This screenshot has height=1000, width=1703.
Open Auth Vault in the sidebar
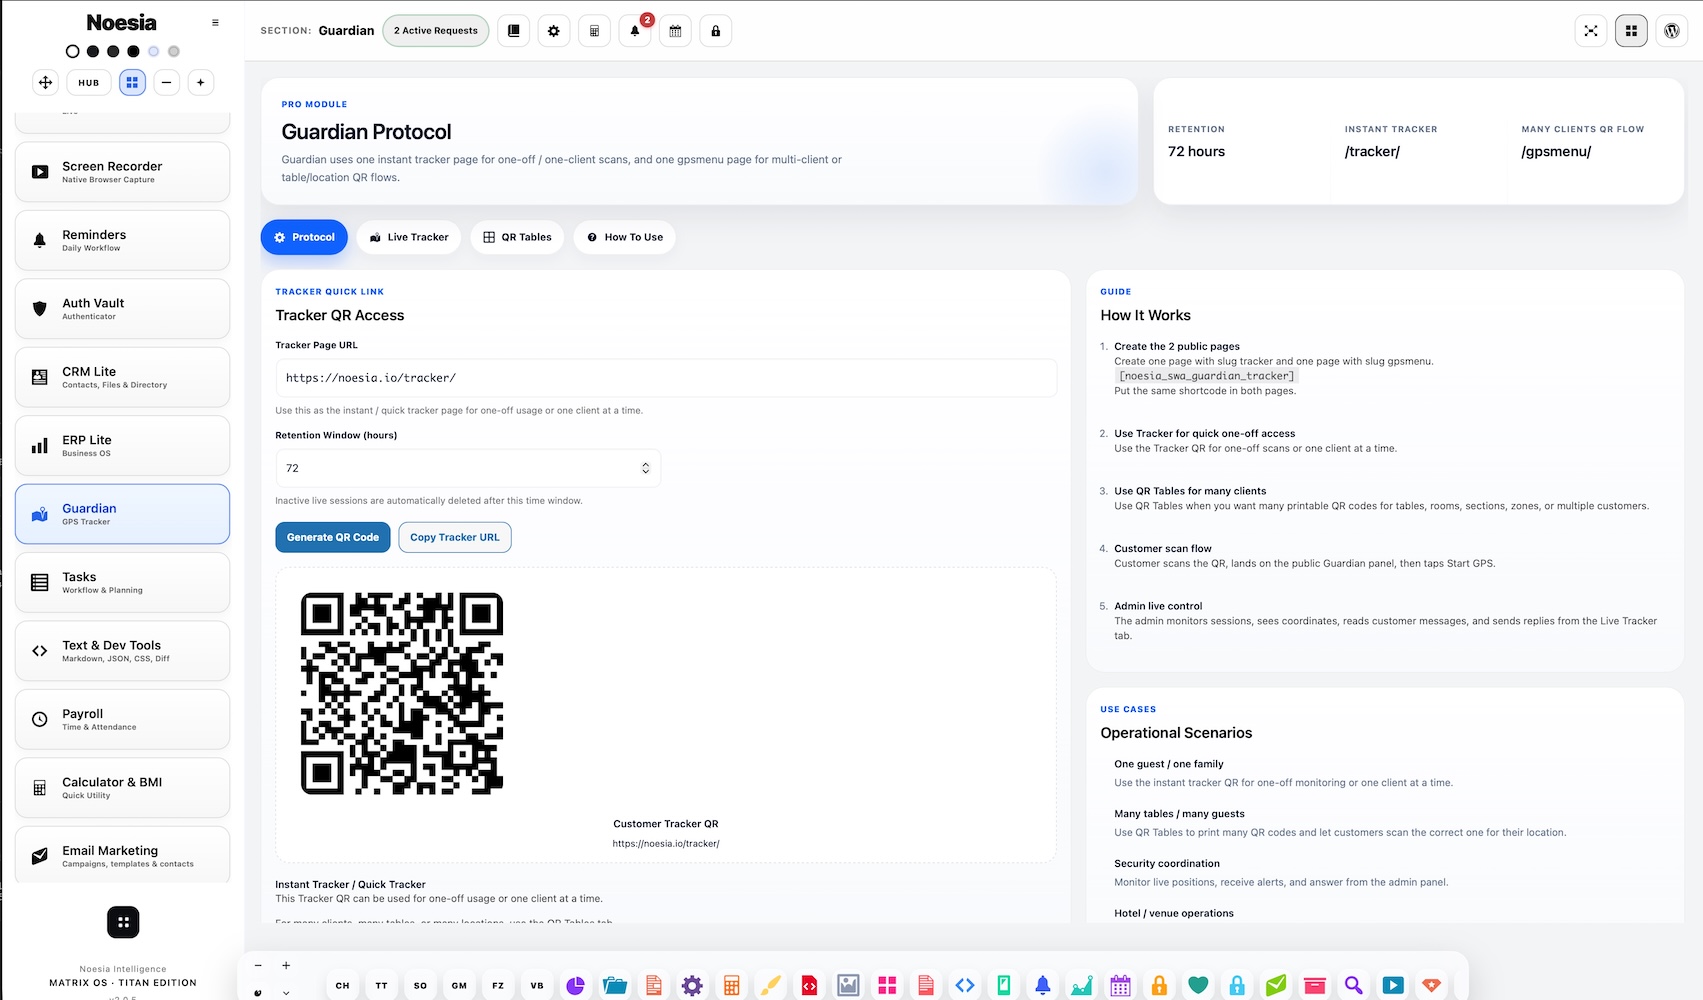coord(123,309)
